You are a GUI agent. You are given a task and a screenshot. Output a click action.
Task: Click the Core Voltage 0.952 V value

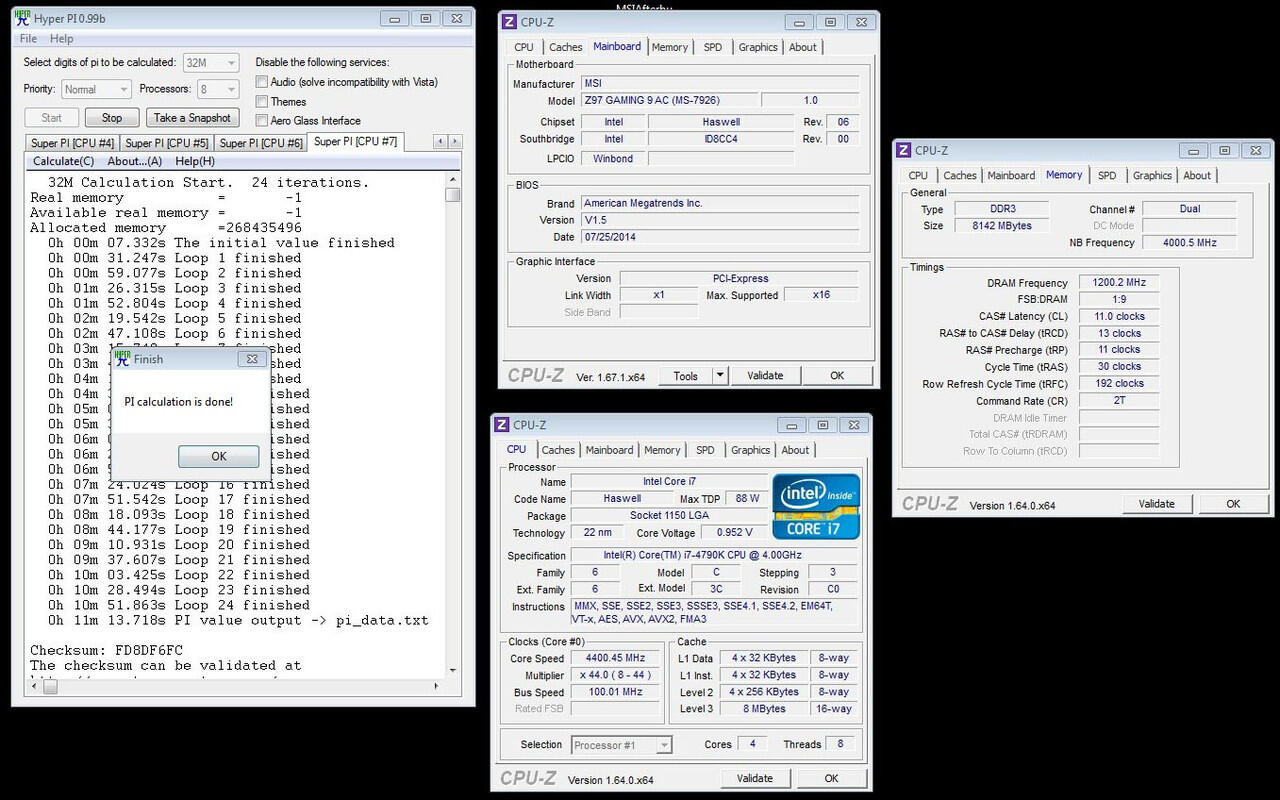pos(735,533)
